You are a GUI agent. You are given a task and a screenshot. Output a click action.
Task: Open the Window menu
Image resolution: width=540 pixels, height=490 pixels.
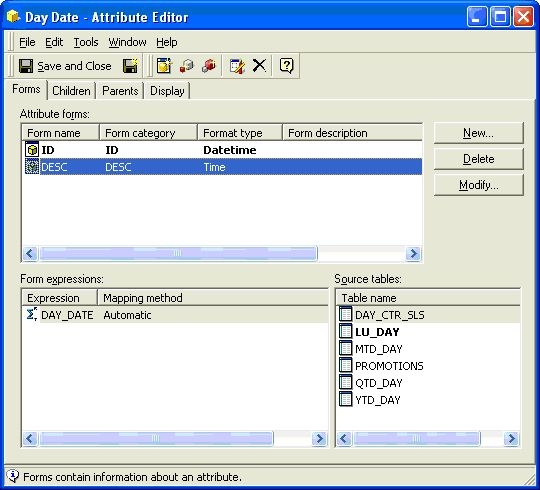pyautogui.click(x=127, y=42)
